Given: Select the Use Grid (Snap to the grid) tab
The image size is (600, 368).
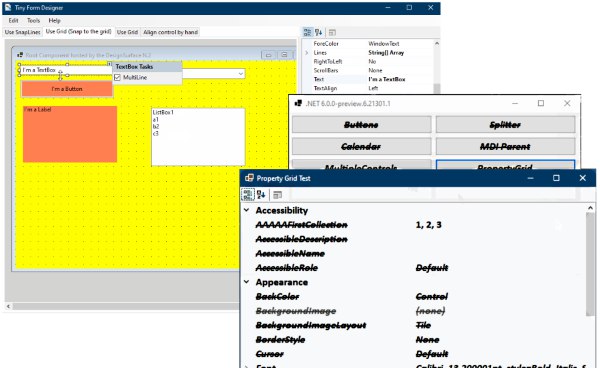Looking at the screenshot, I should click(x=78, y=32).
